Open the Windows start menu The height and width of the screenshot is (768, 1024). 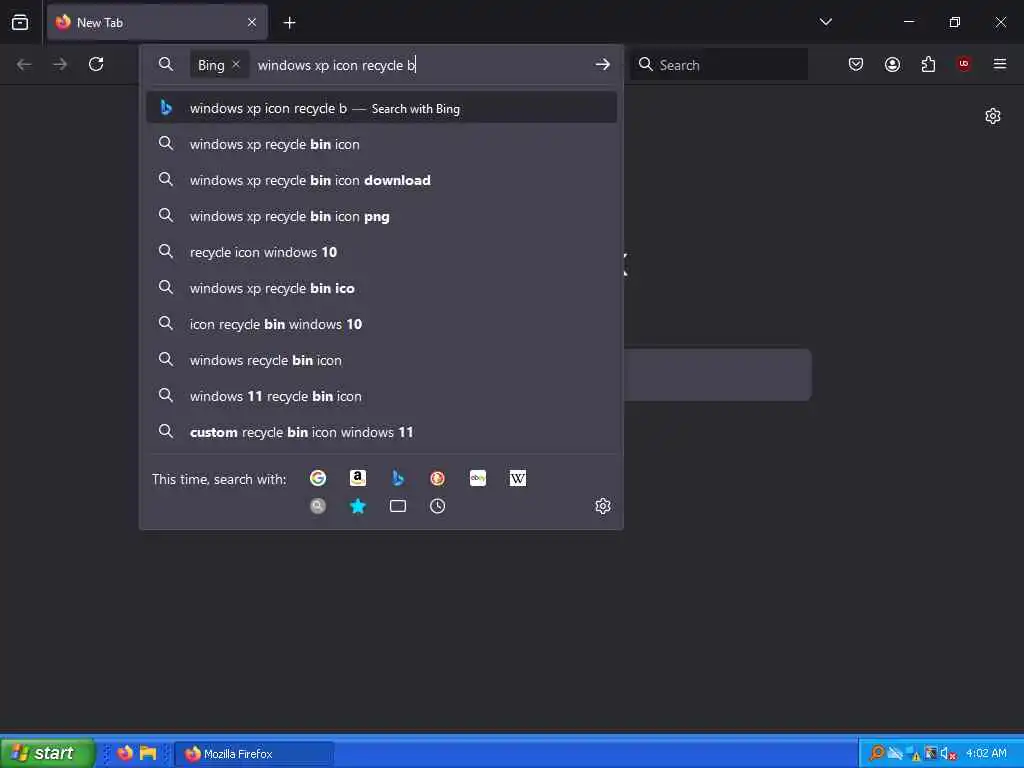(47, 753)
